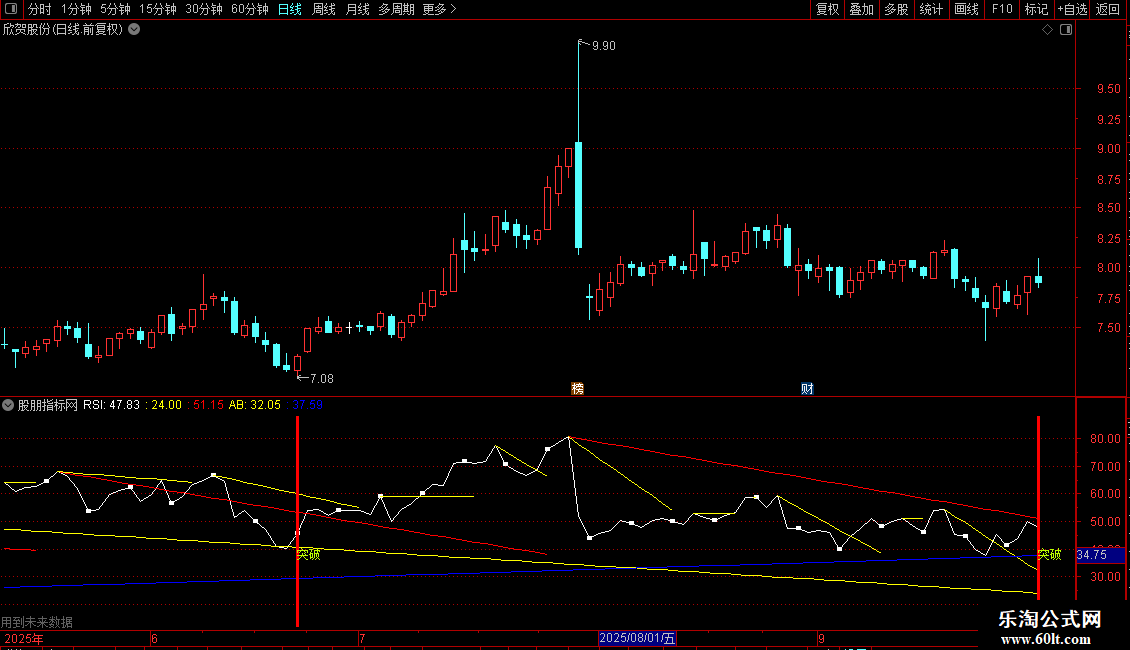The image size is (1130, 650).
Task: Switch to 15分钟 period
Action: 158,9
